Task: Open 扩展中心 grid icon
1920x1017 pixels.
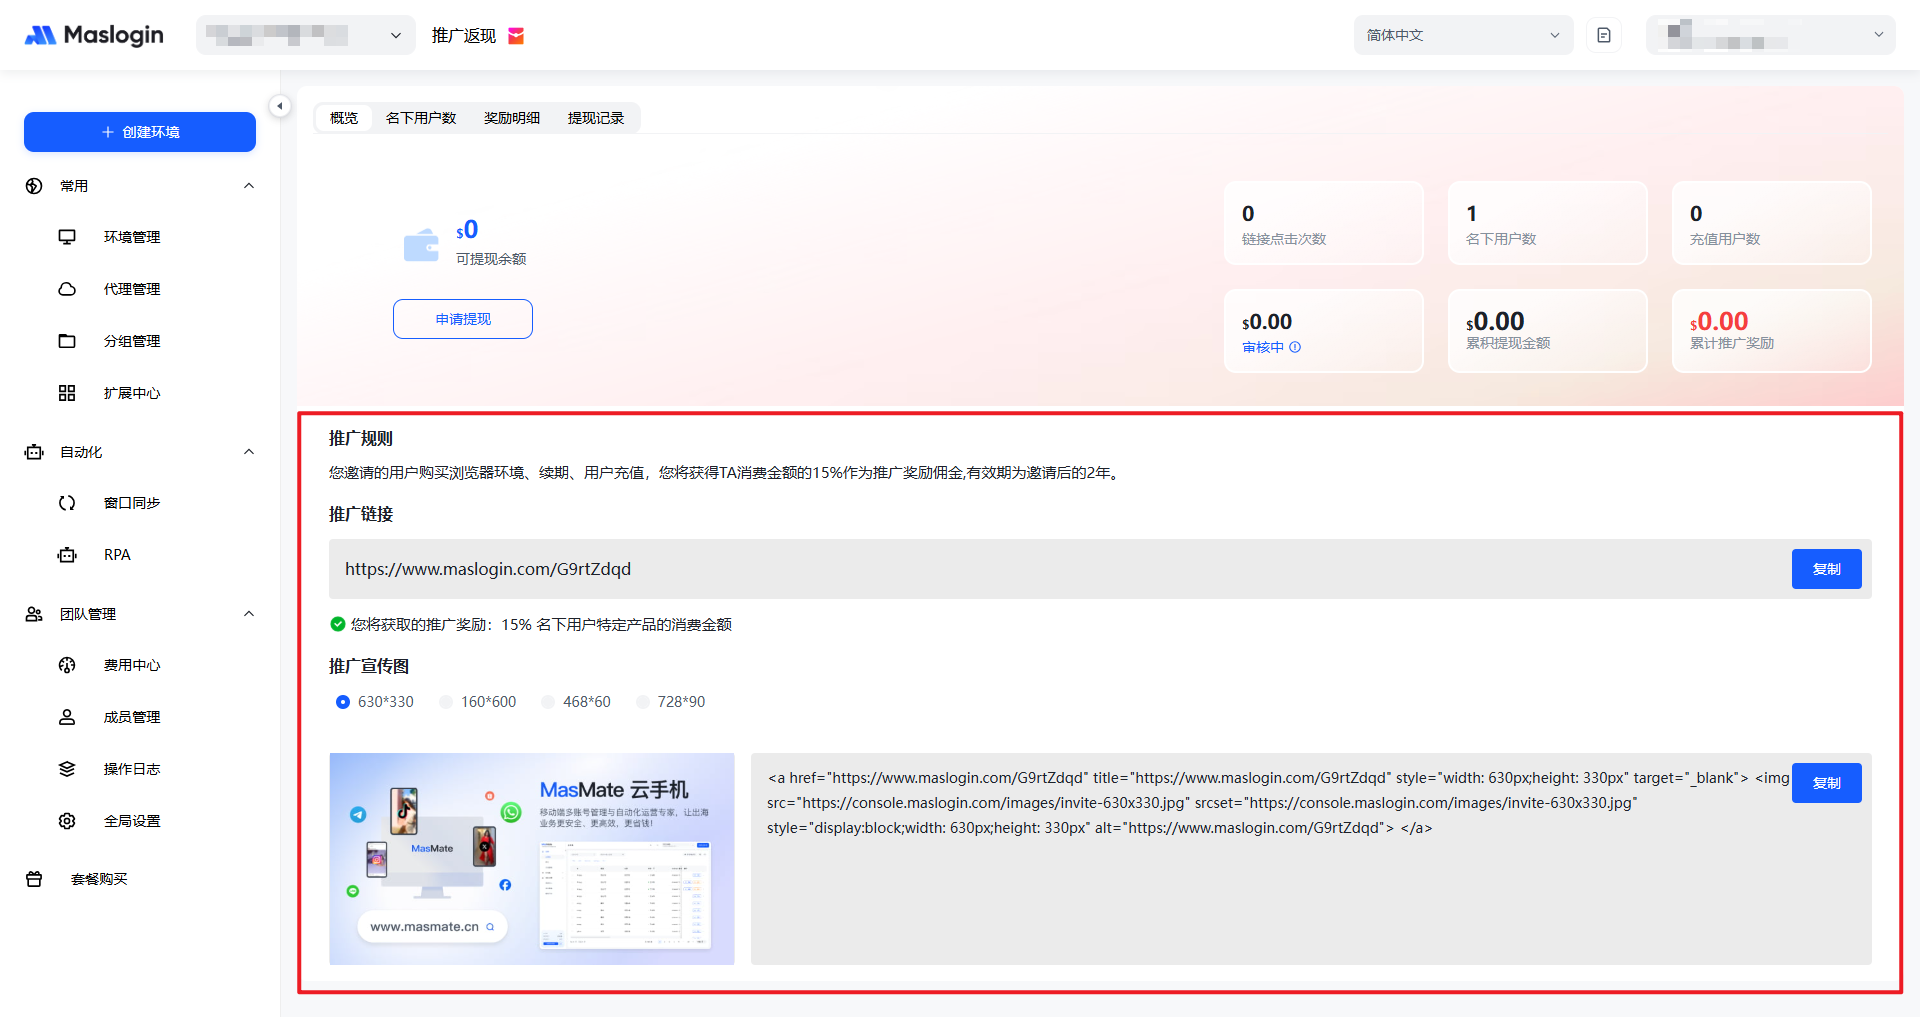Action: pos(67,393)
